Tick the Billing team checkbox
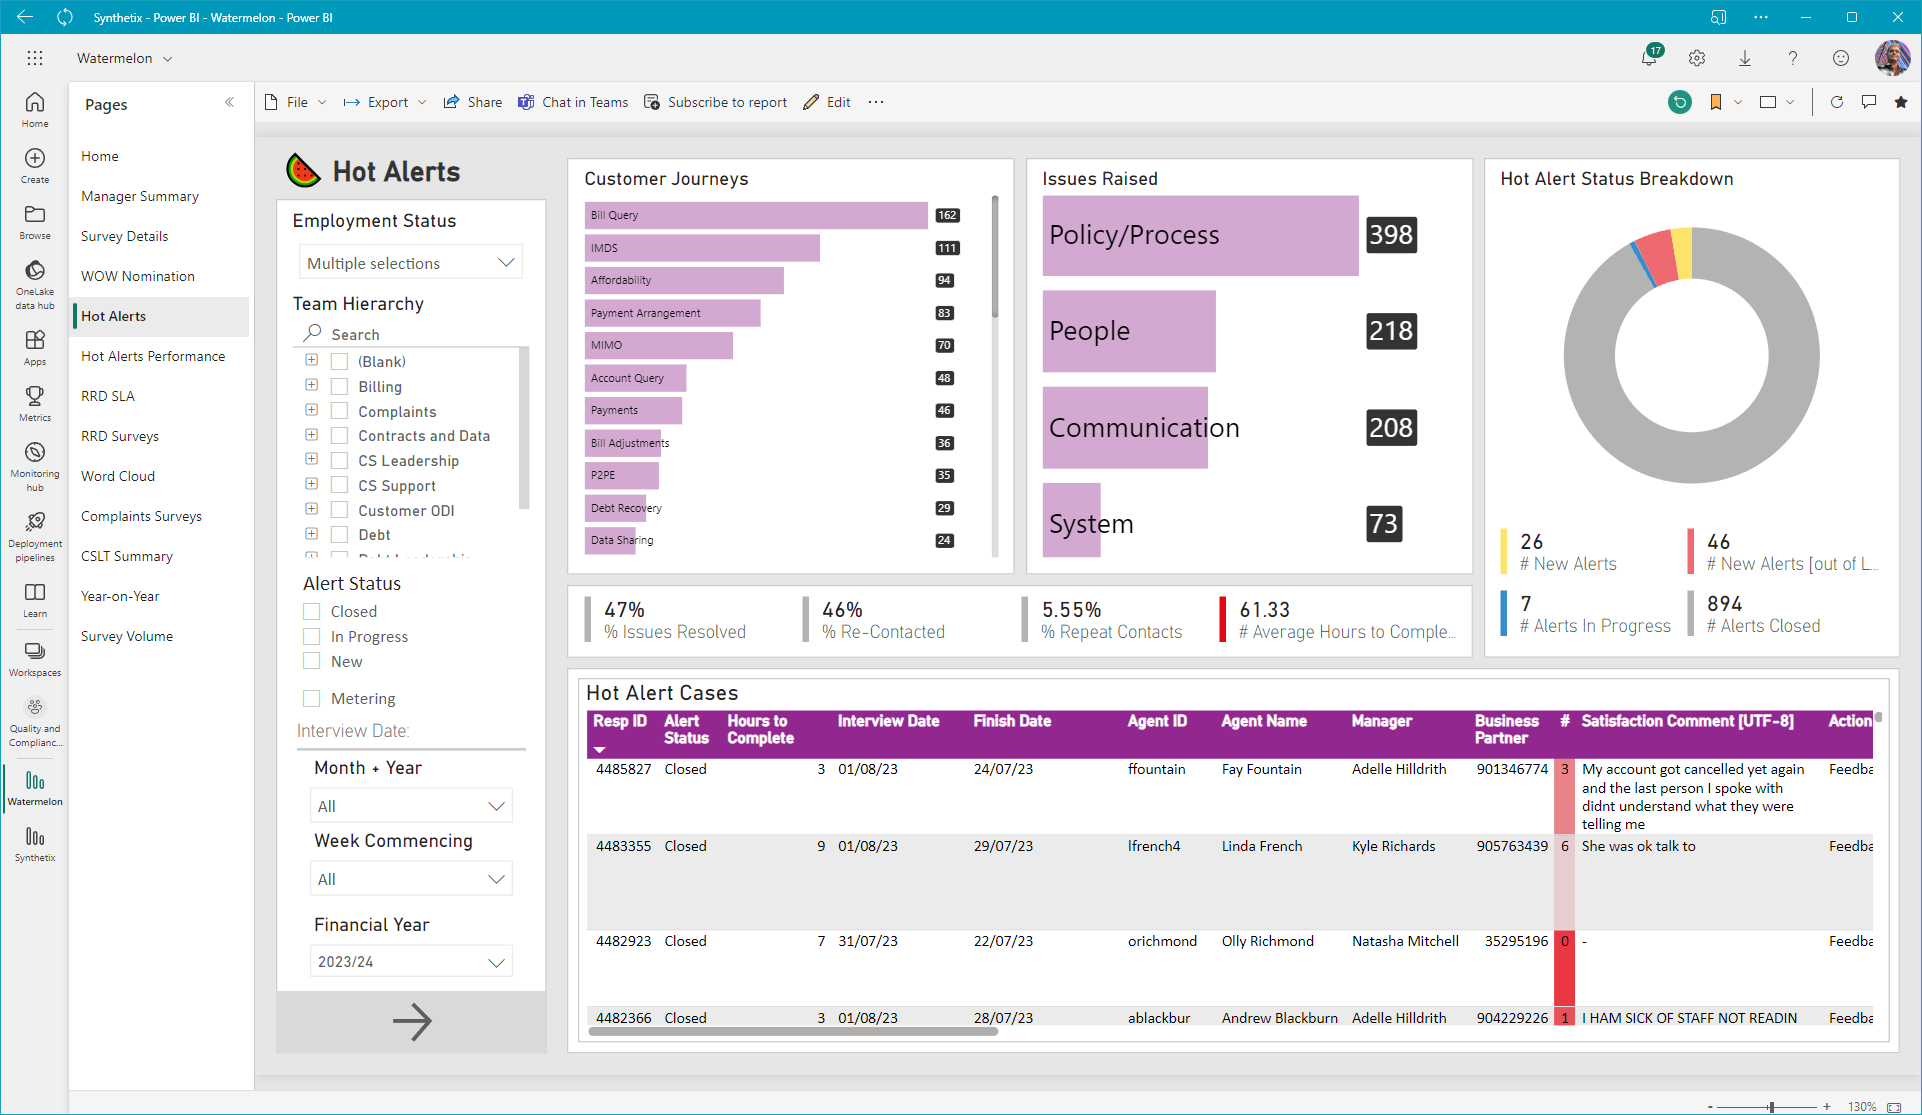 [x=340, y=386]
